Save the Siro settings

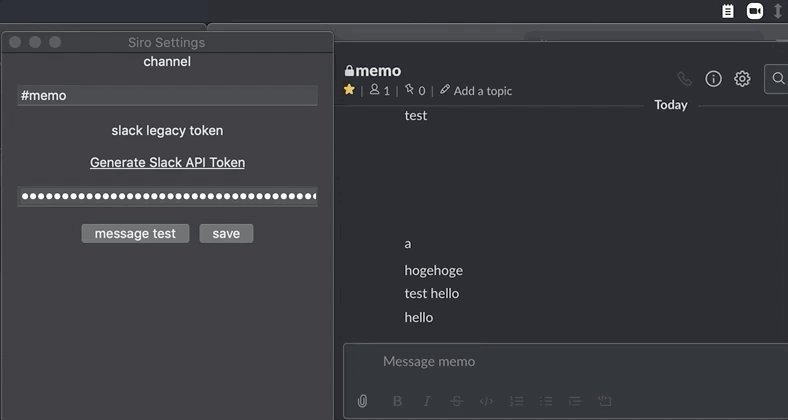click(x=226, y=233)
